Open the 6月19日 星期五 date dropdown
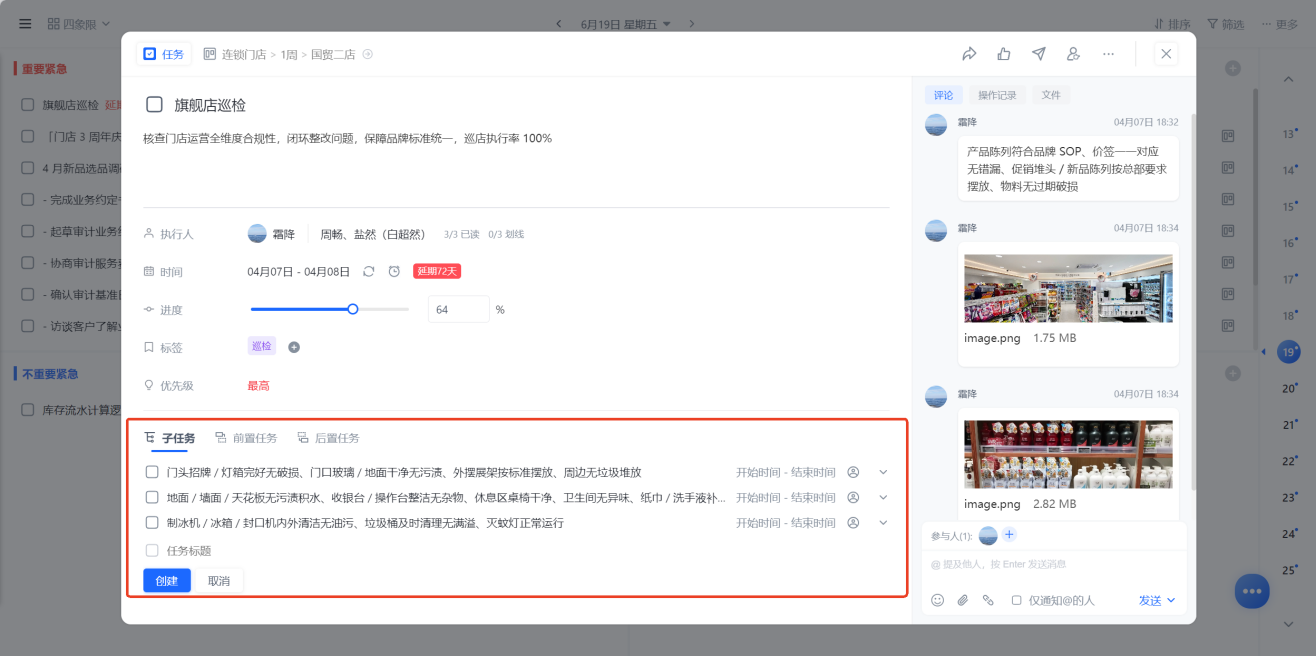 coord(625,24)
